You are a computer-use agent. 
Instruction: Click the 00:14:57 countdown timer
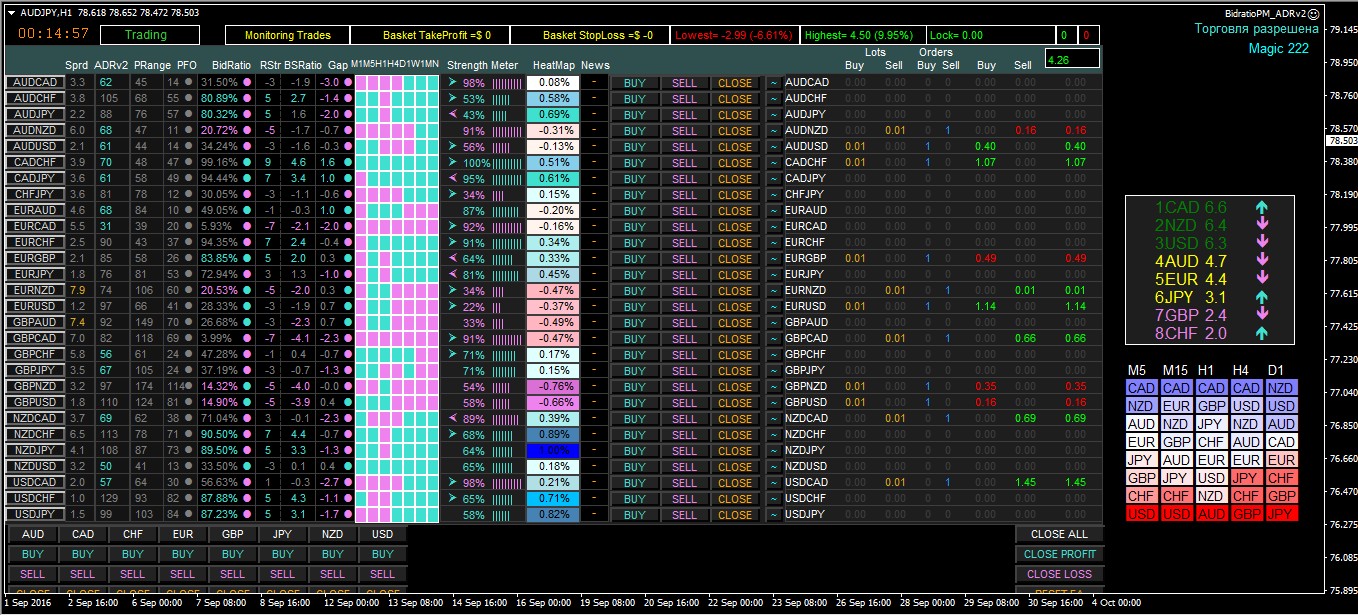[x=53, y=34]
